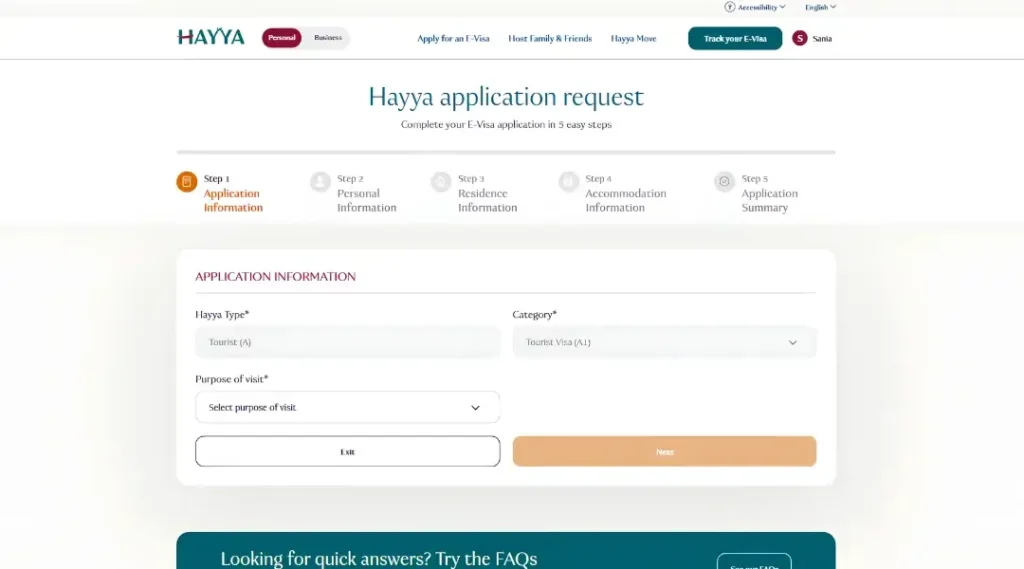Switch to Personal mode
Viewport: 1024px width, 569px height.
pos(281,38)
